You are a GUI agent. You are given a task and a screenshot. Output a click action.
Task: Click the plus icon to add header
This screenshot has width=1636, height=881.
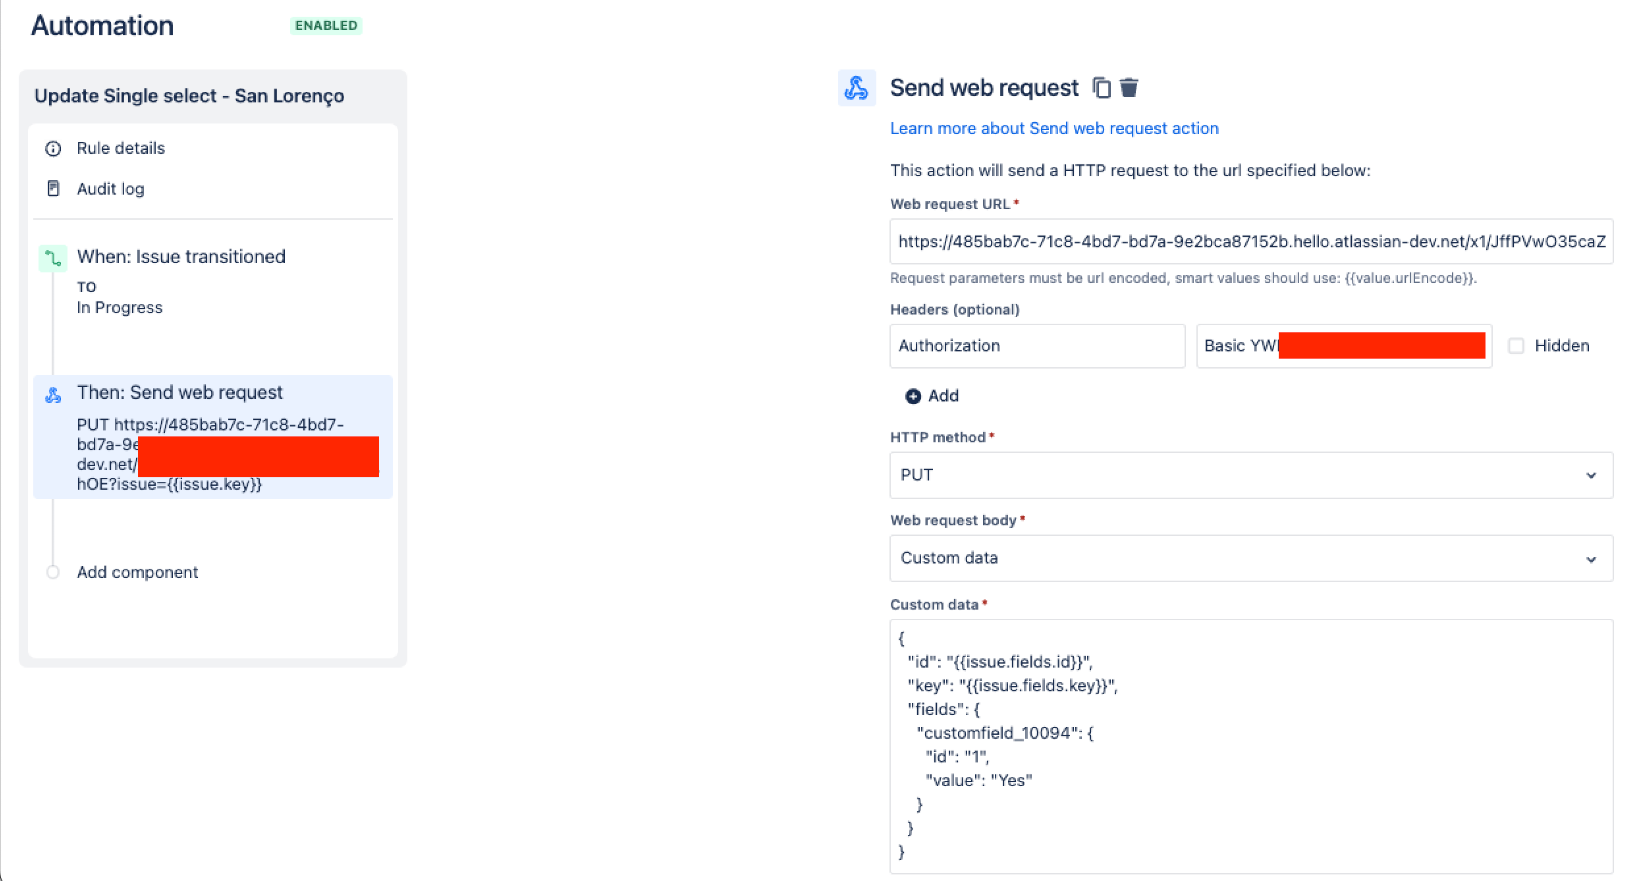tap(913, 396)
